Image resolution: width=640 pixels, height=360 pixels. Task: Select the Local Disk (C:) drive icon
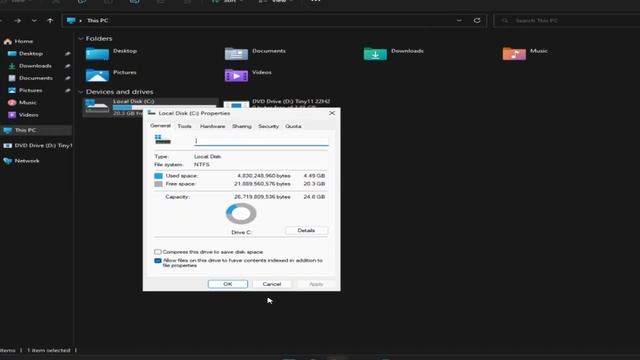pyautogui.click(x=97, y=106)
